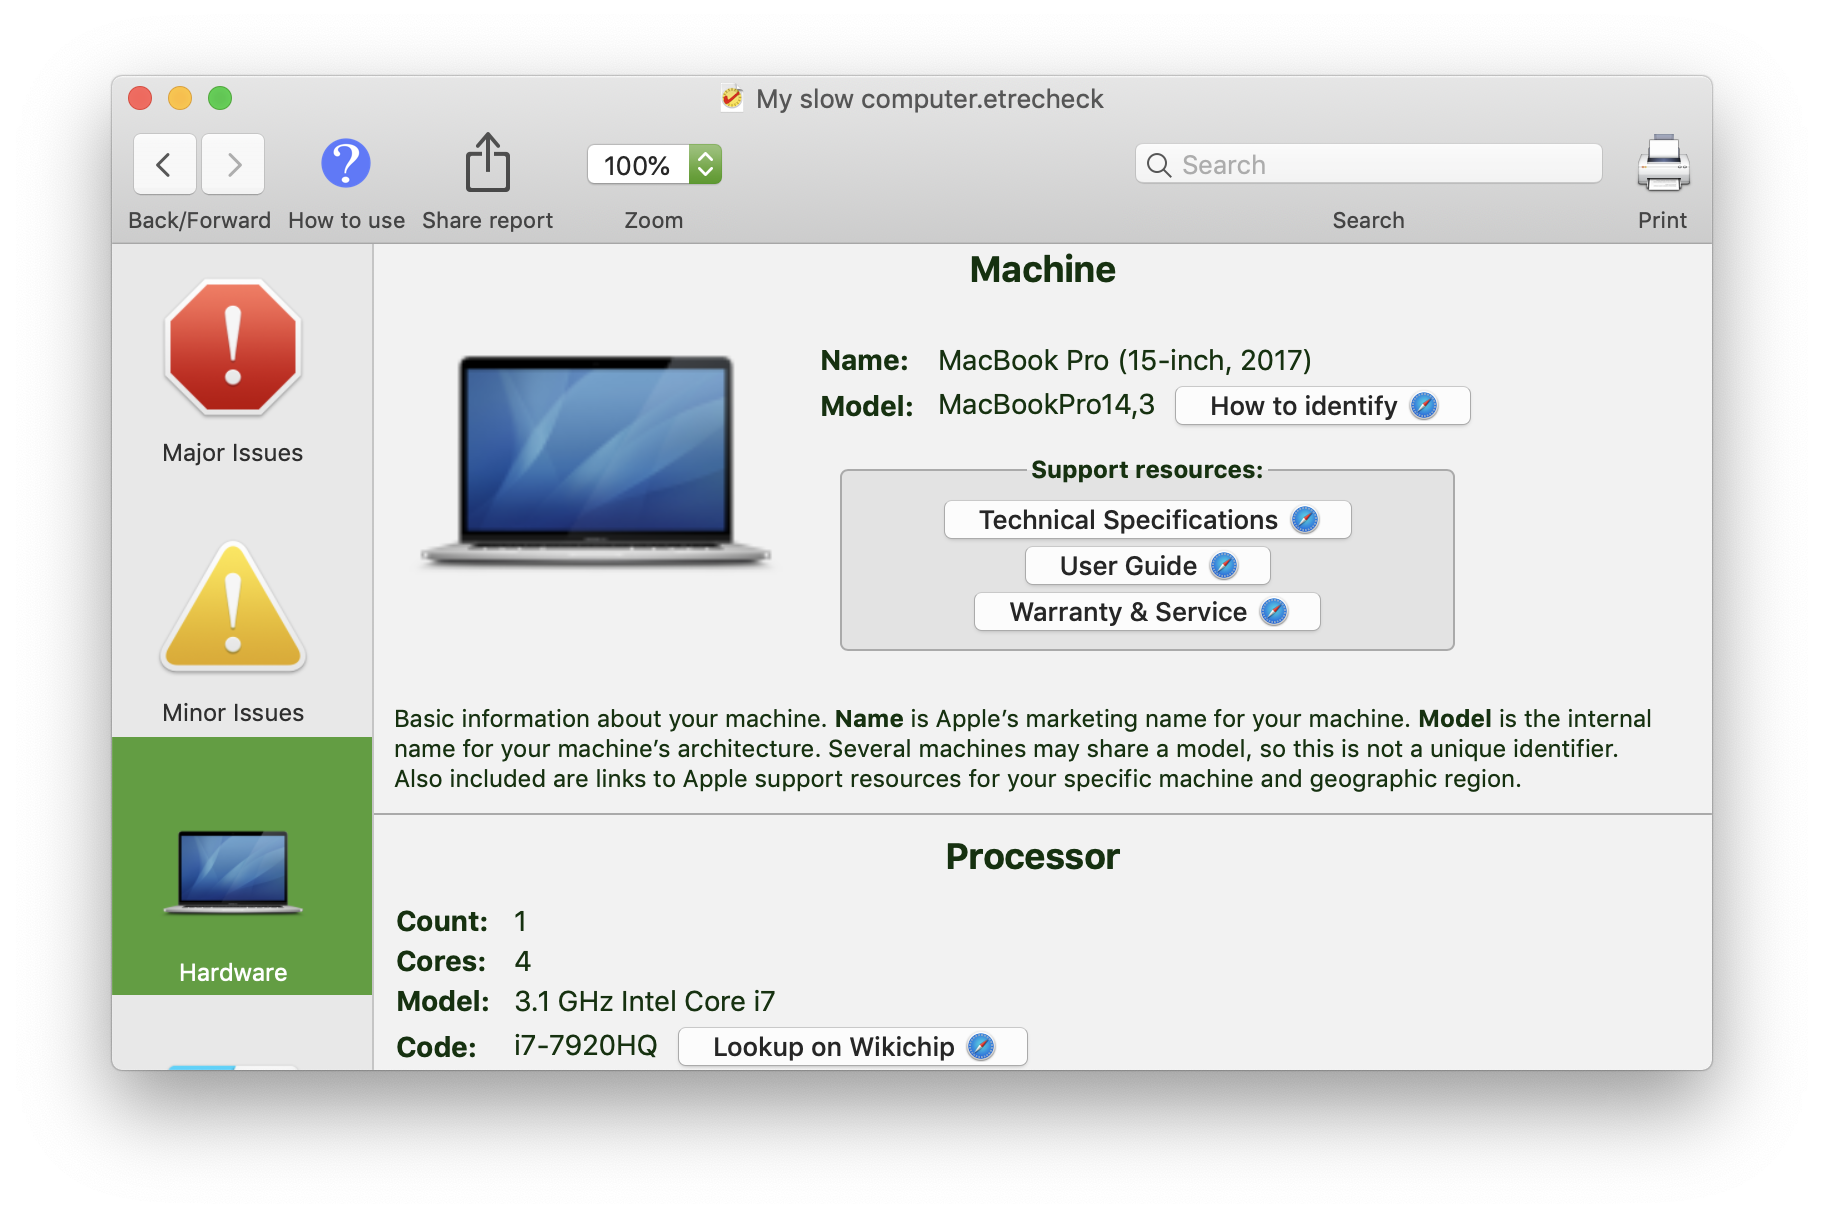Maximize window with green button

tap(220, 98)
